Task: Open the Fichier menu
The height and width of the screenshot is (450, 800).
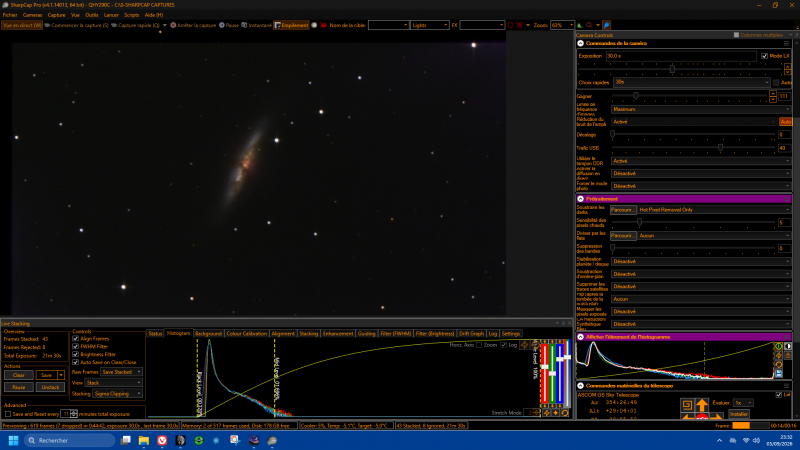Action: [10, 15]
